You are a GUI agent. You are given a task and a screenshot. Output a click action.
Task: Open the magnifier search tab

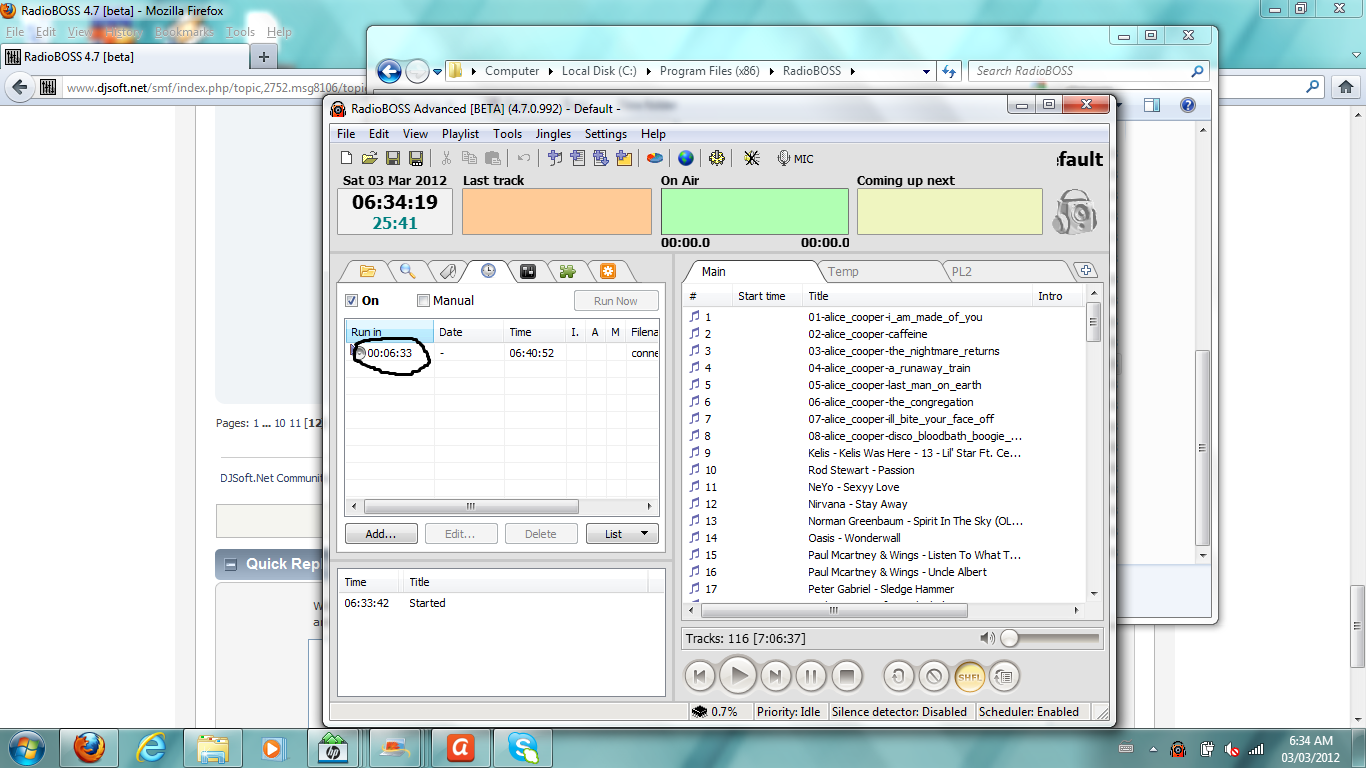(407, 271)
